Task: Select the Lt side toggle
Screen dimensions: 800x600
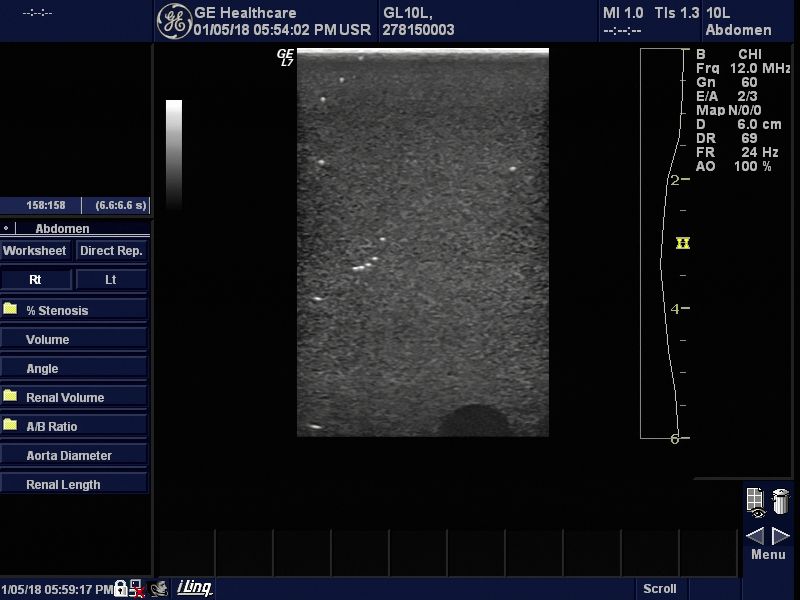Action: click(111, 280)
